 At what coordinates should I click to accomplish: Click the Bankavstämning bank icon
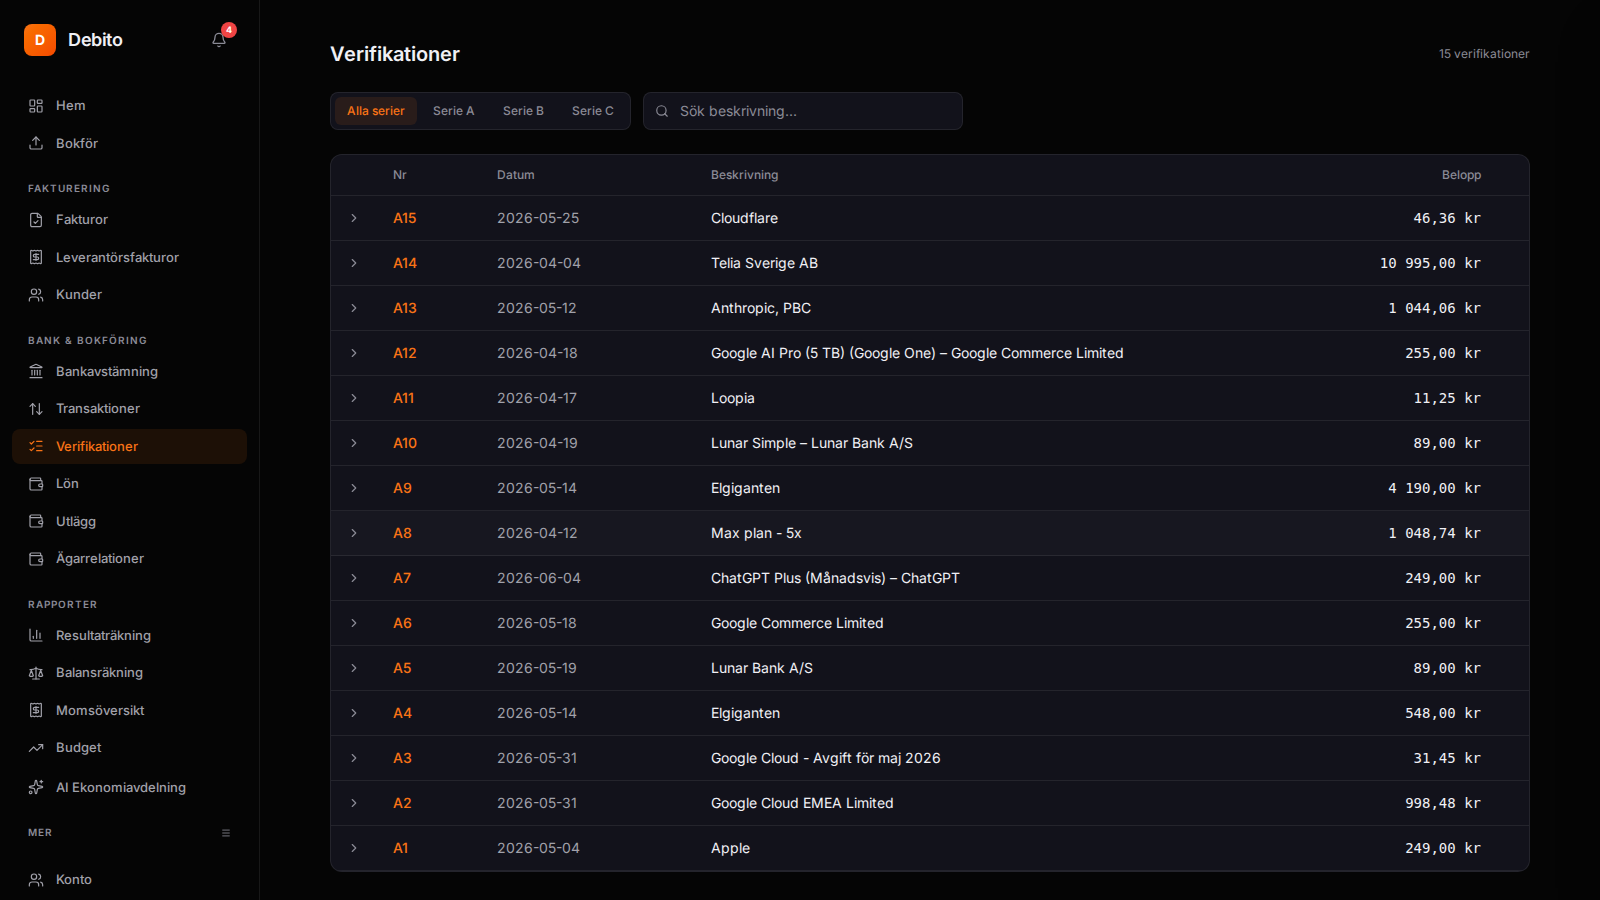(x=36, y=372)
